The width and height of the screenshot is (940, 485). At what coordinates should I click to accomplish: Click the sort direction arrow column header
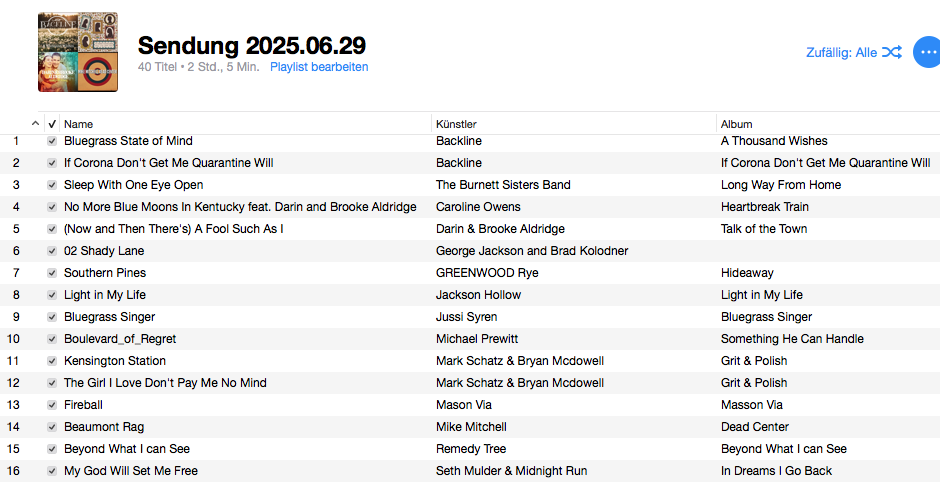click(37, 124)
